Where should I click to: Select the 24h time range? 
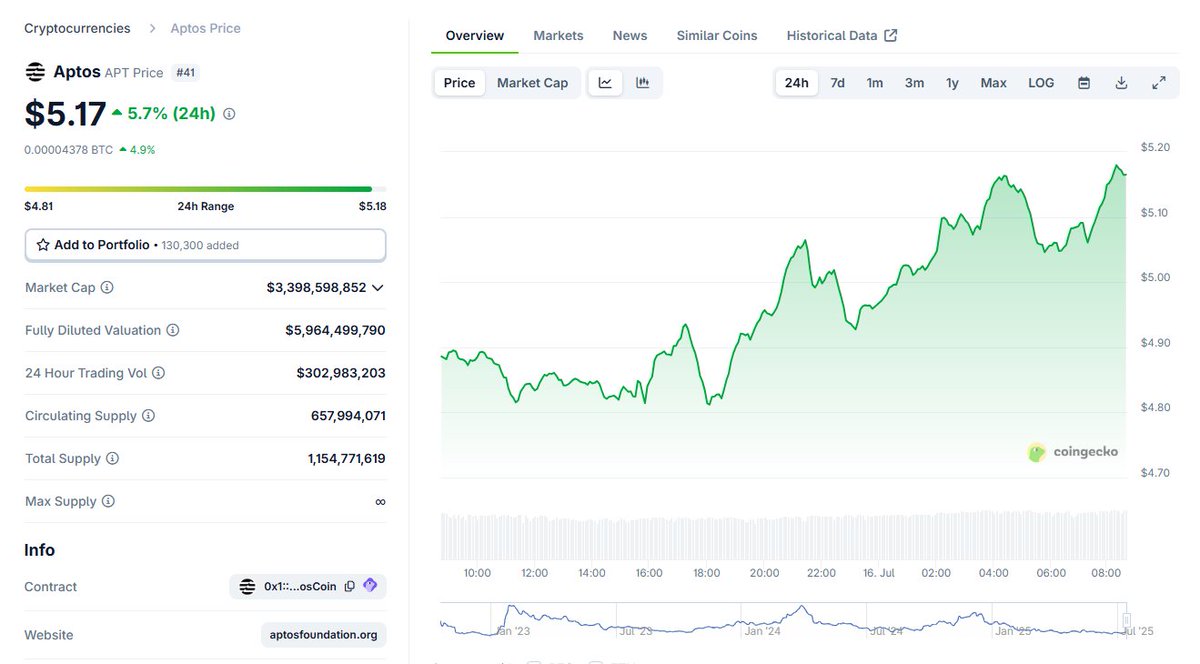[797, 83]
